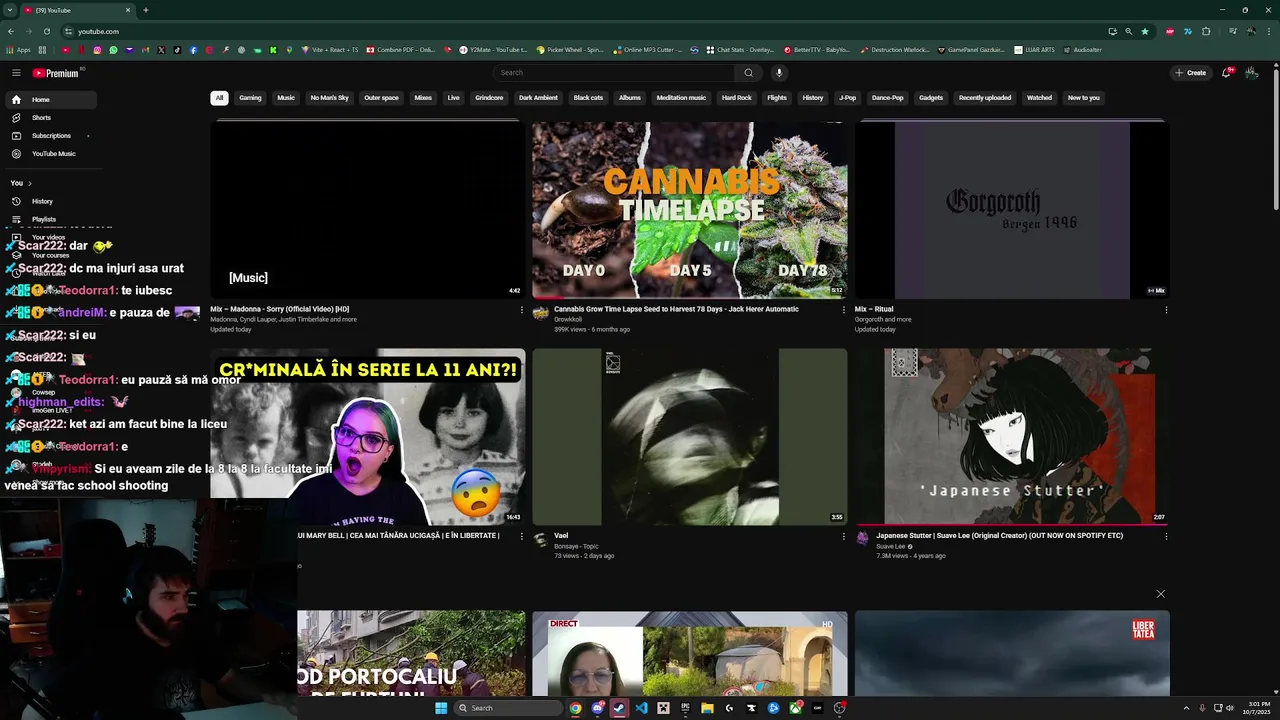This screenshot has width=1280, height=720.
Task: Select the No Man's Sky chip
Action: pyautogui.click(x=330, y=98)
